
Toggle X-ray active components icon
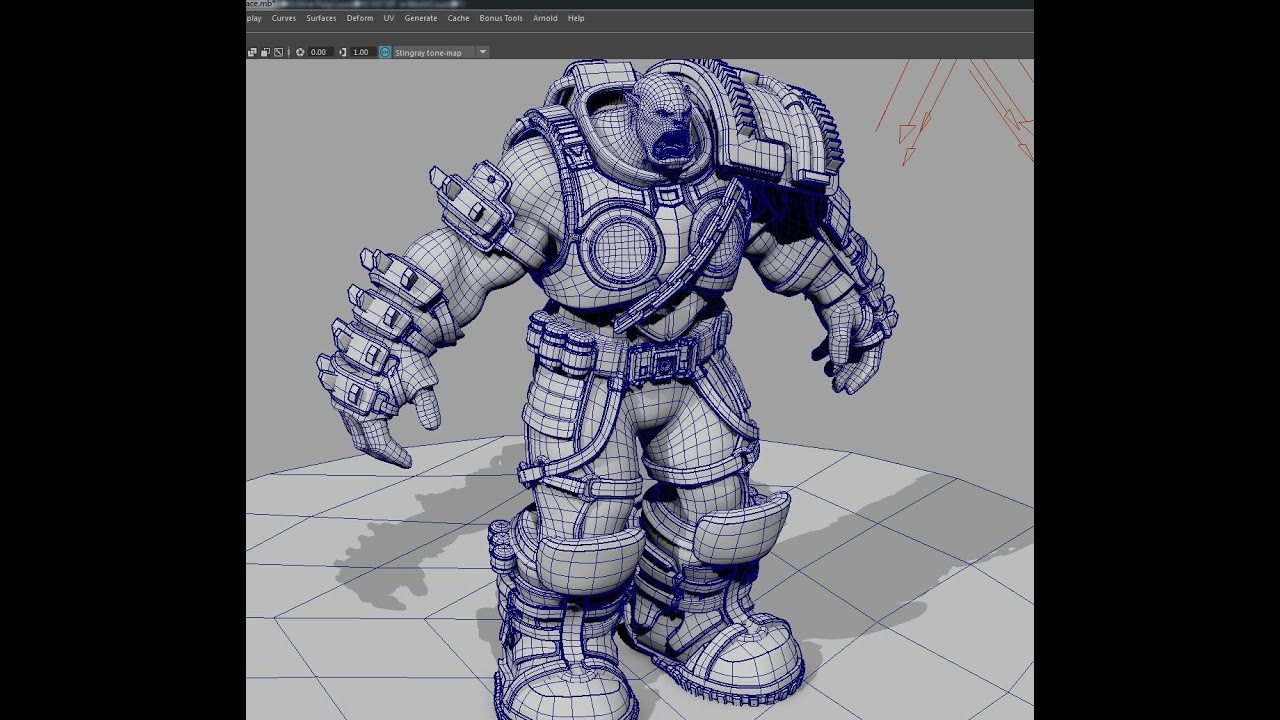coord(265,52)
